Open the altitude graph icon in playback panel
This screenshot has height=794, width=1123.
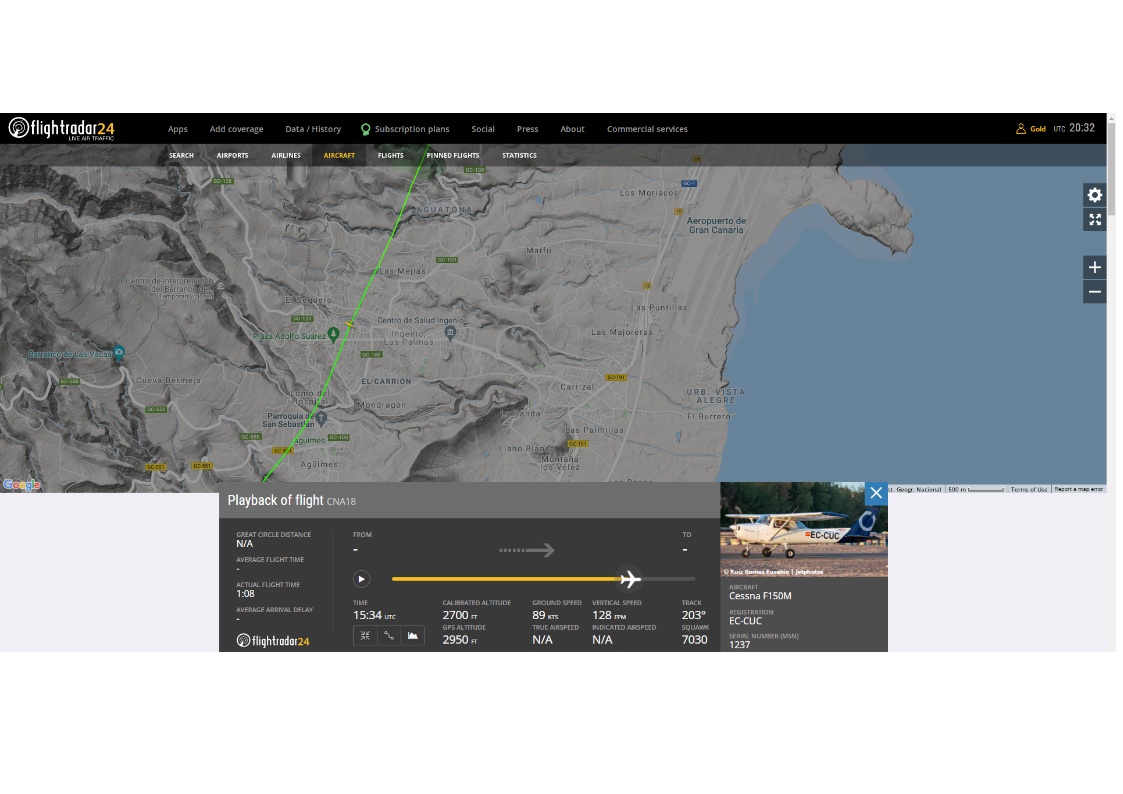coord(413,635)
